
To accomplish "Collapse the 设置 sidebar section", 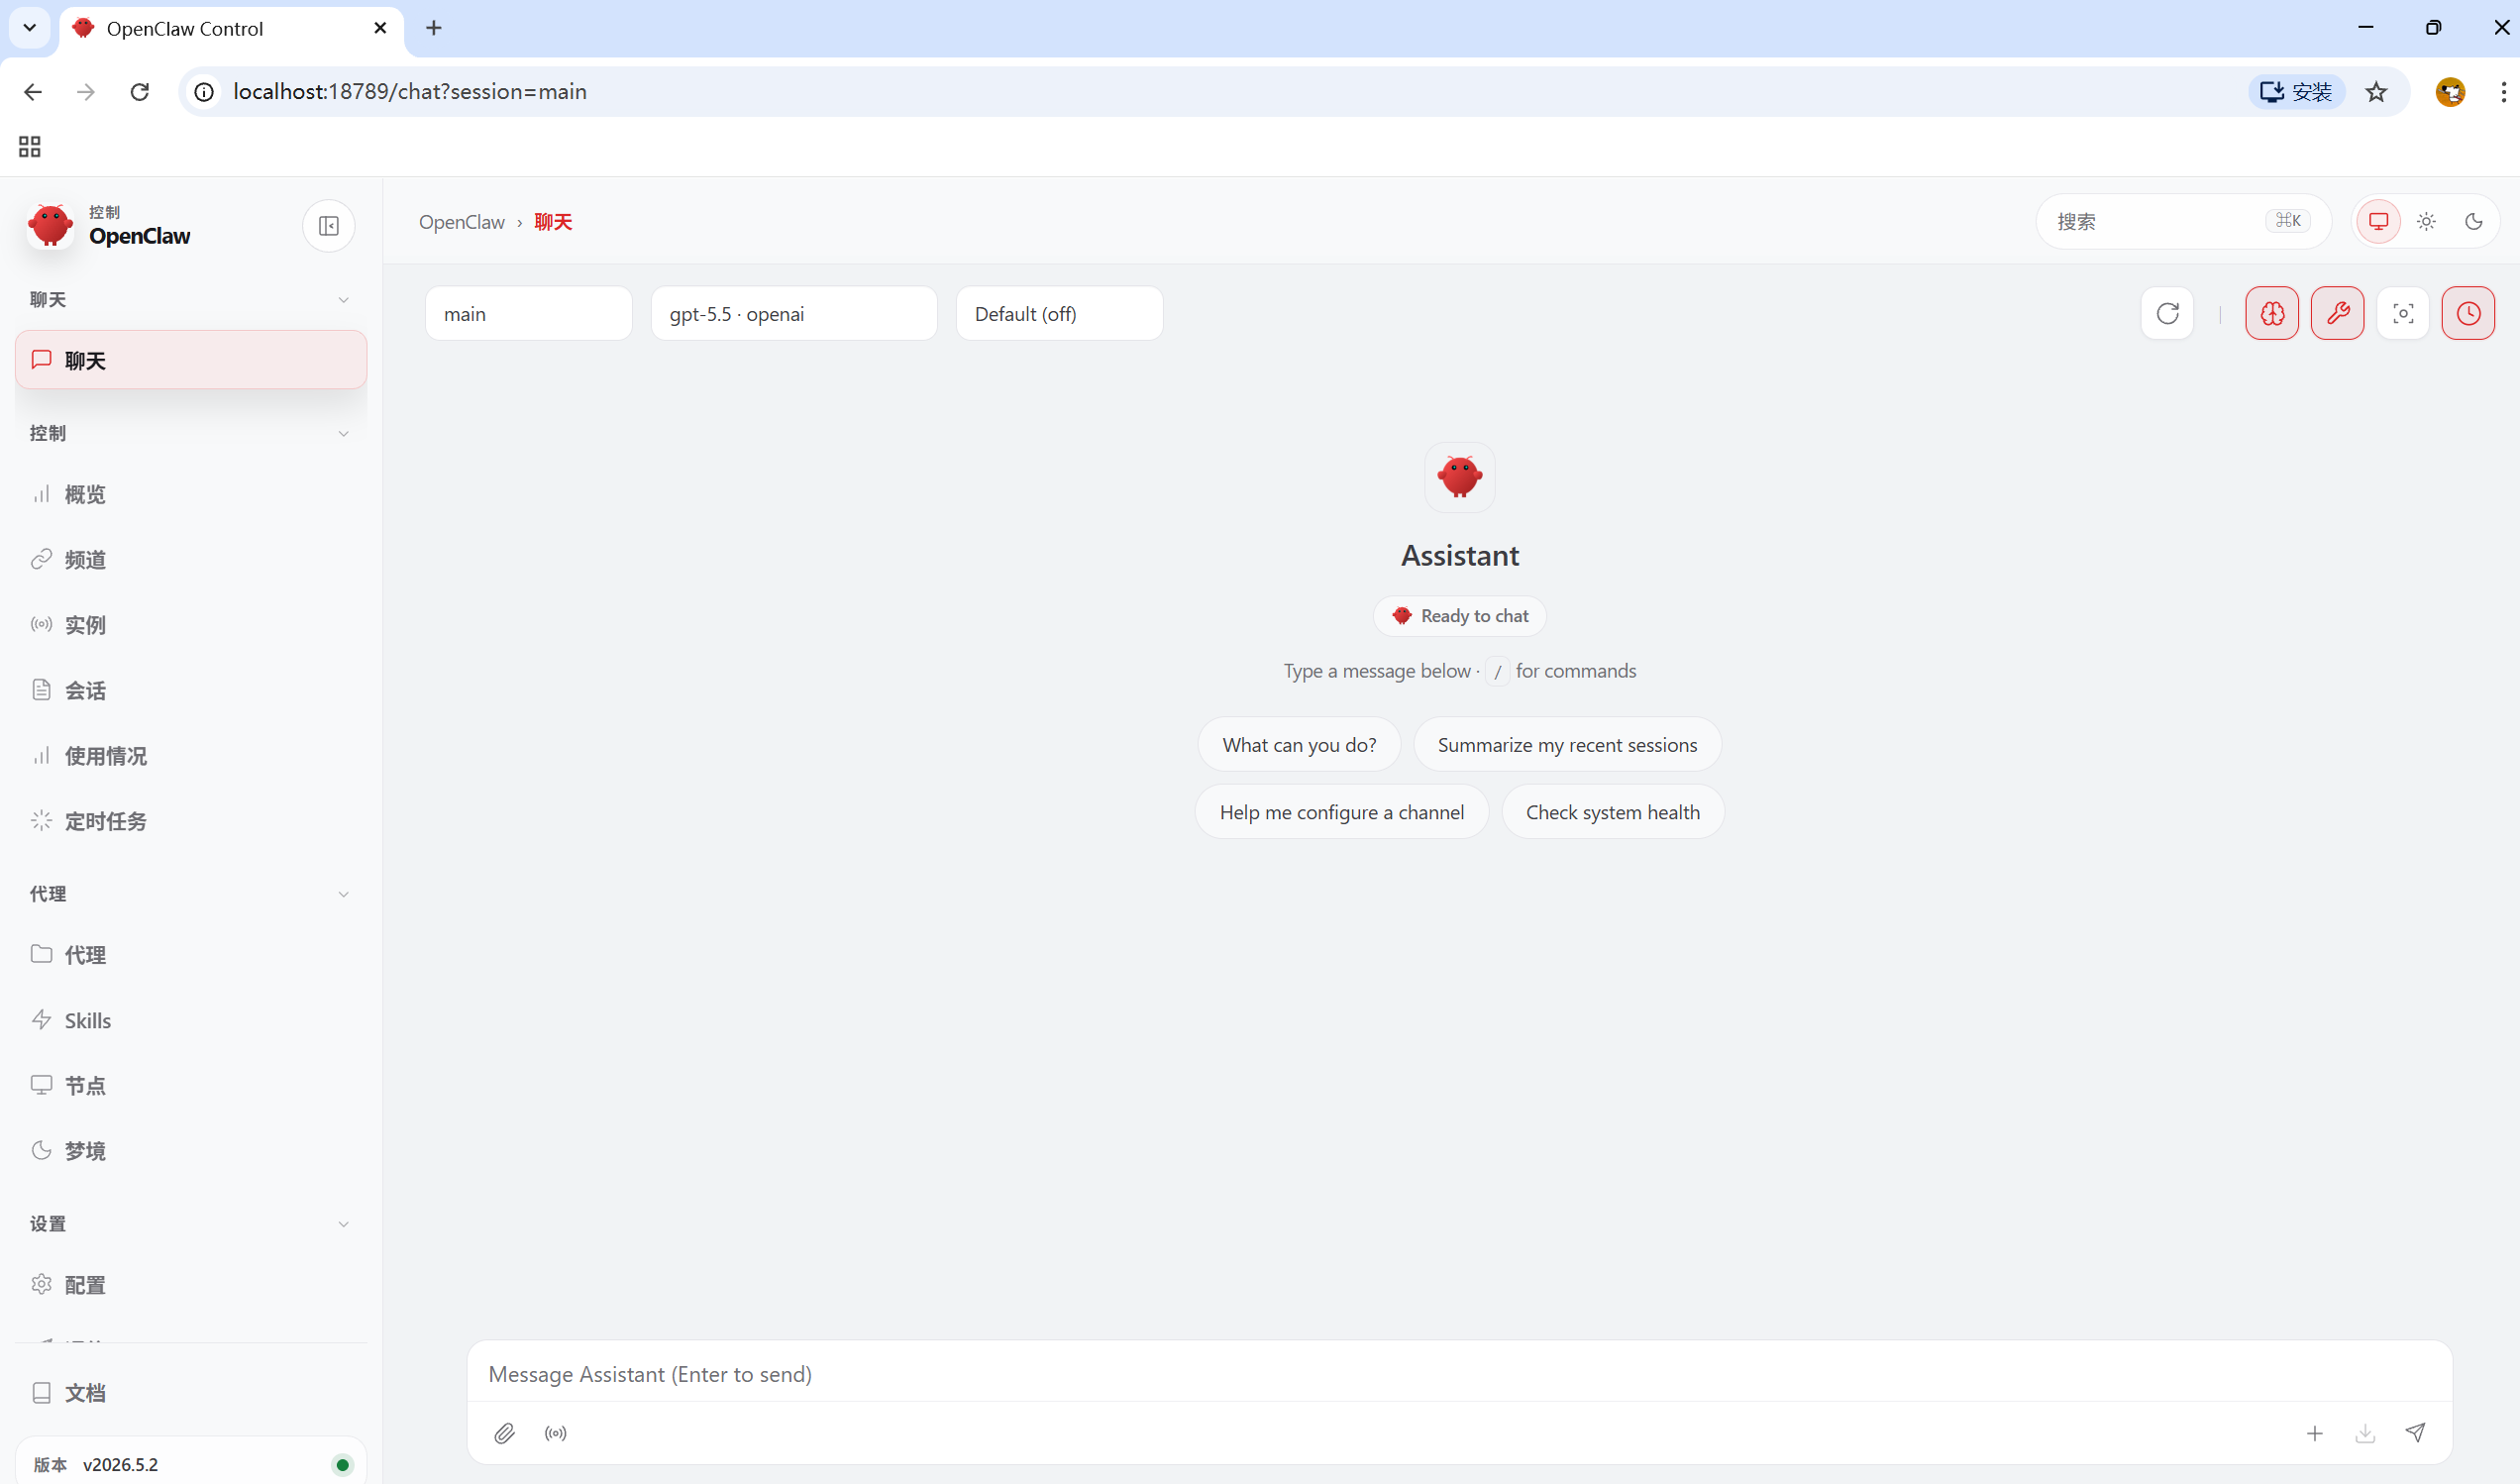I will click(190, 1224).
